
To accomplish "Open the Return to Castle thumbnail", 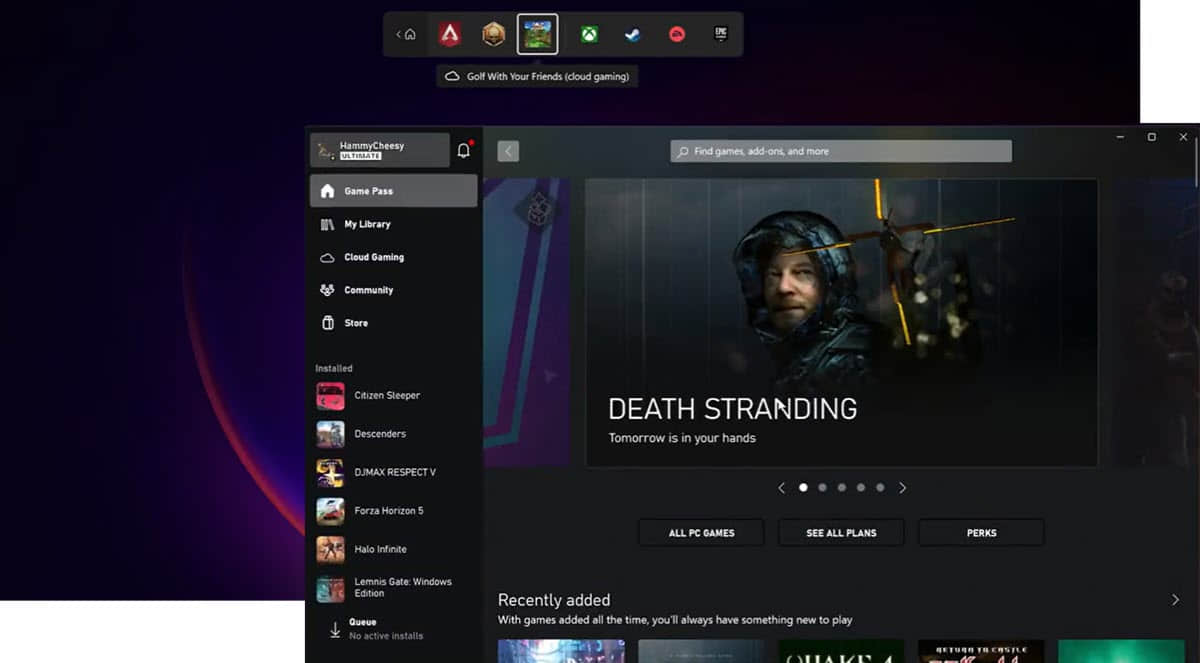I will pyautogui.click(x=981, y=652).
